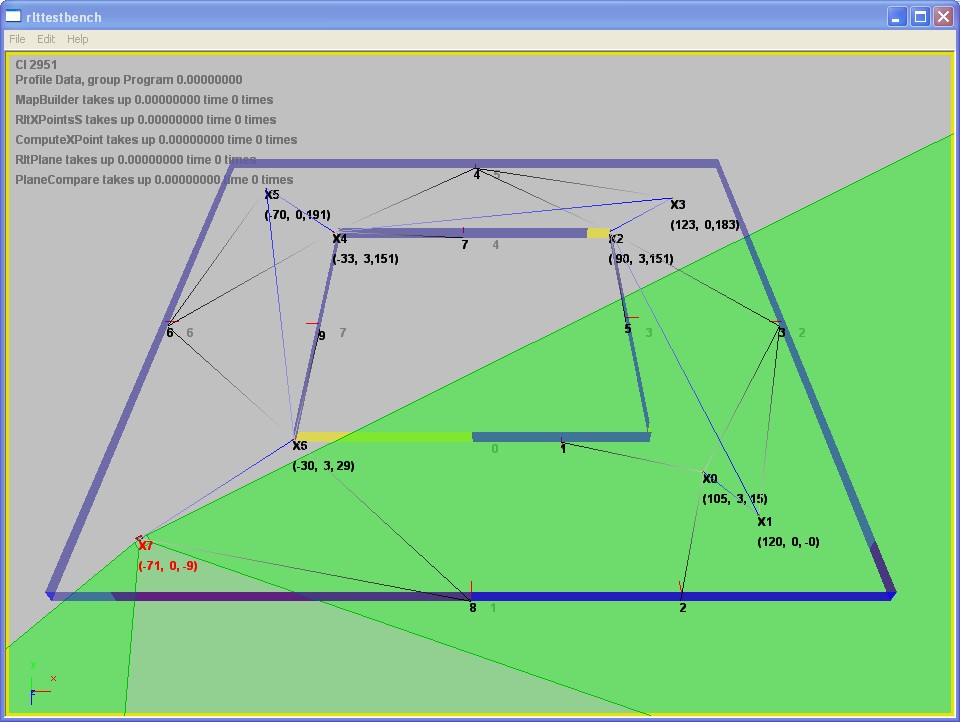Open the Help menu
This screenshot has width=960, height=722.
pos(78,39)
